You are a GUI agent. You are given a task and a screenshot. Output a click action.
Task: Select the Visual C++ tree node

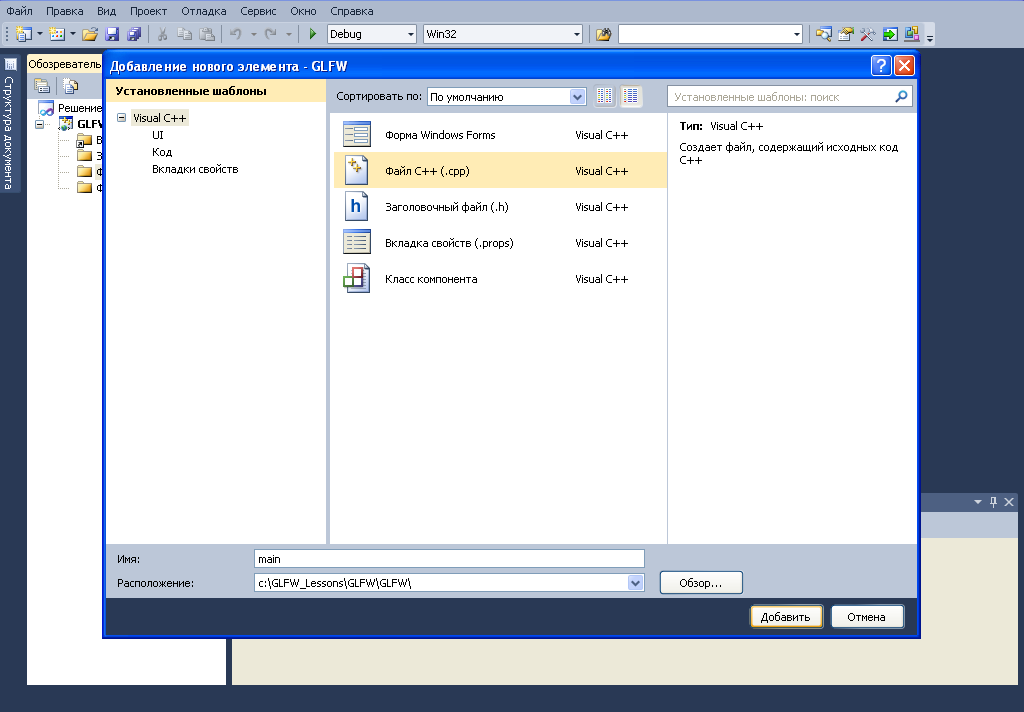coord(159,118)
